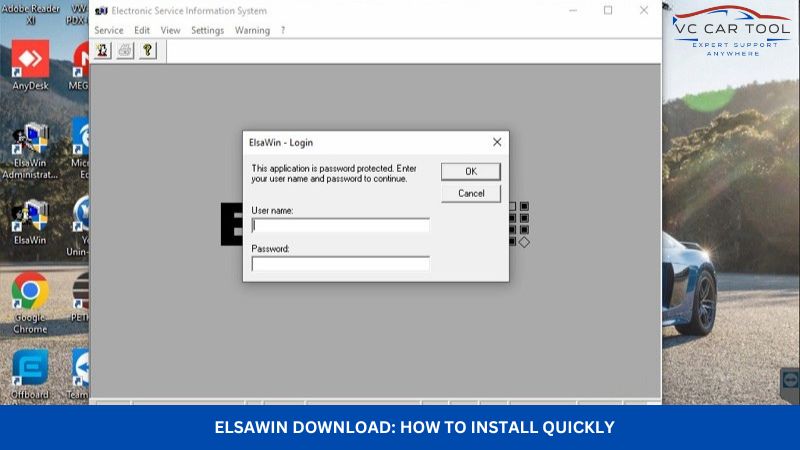The width and height of the screenshot is (800, 450).
Task: Maximize the Electronic Service Information System window
Action: point(608,10)
